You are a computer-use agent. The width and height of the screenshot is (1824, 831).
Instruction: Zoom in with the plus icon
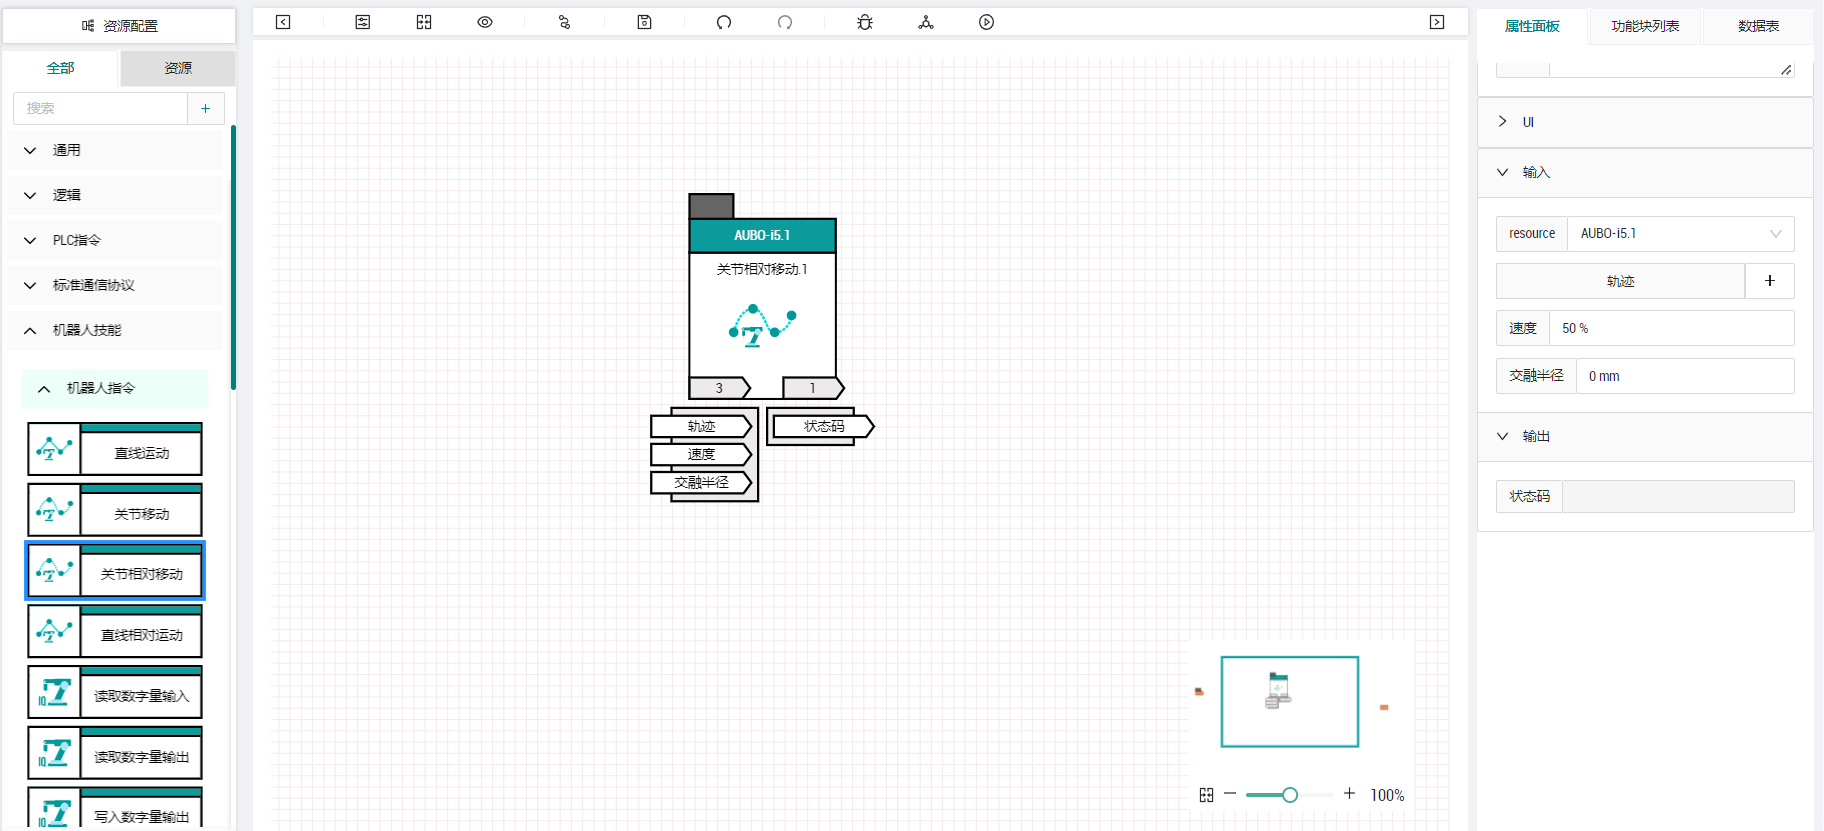click(x=1349, y=793)
